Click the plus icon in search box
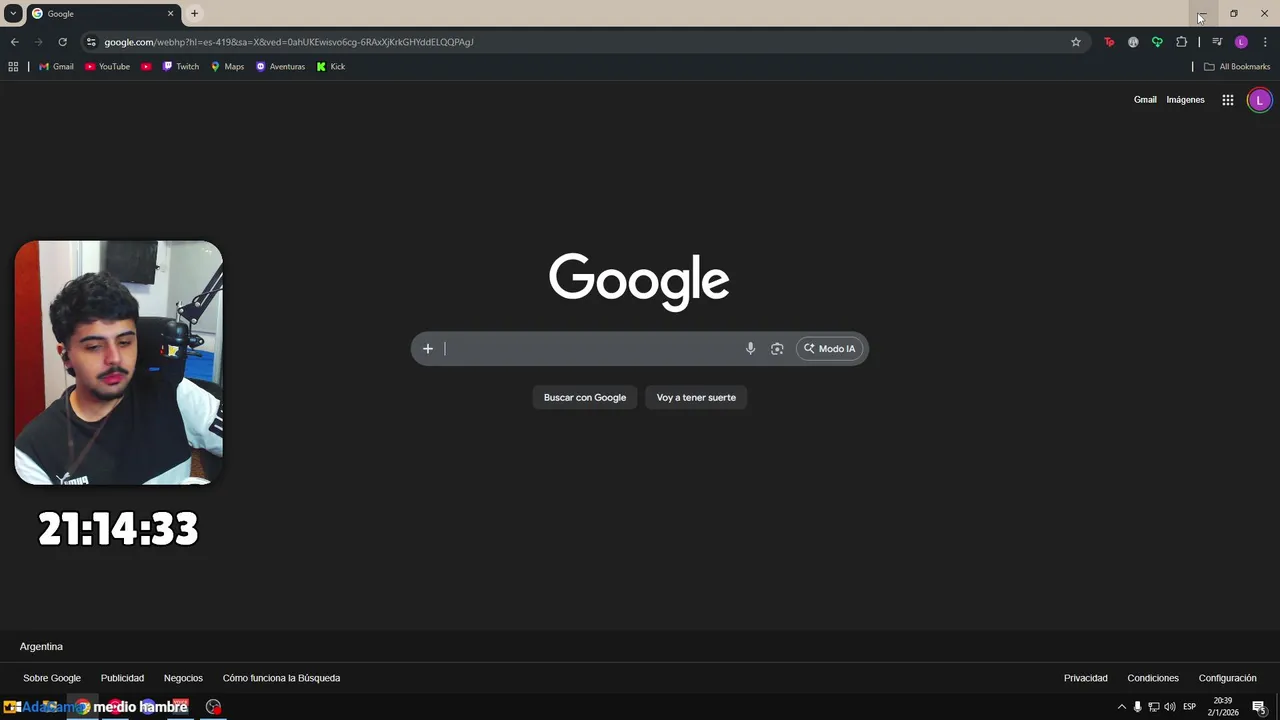 point(428,349)
